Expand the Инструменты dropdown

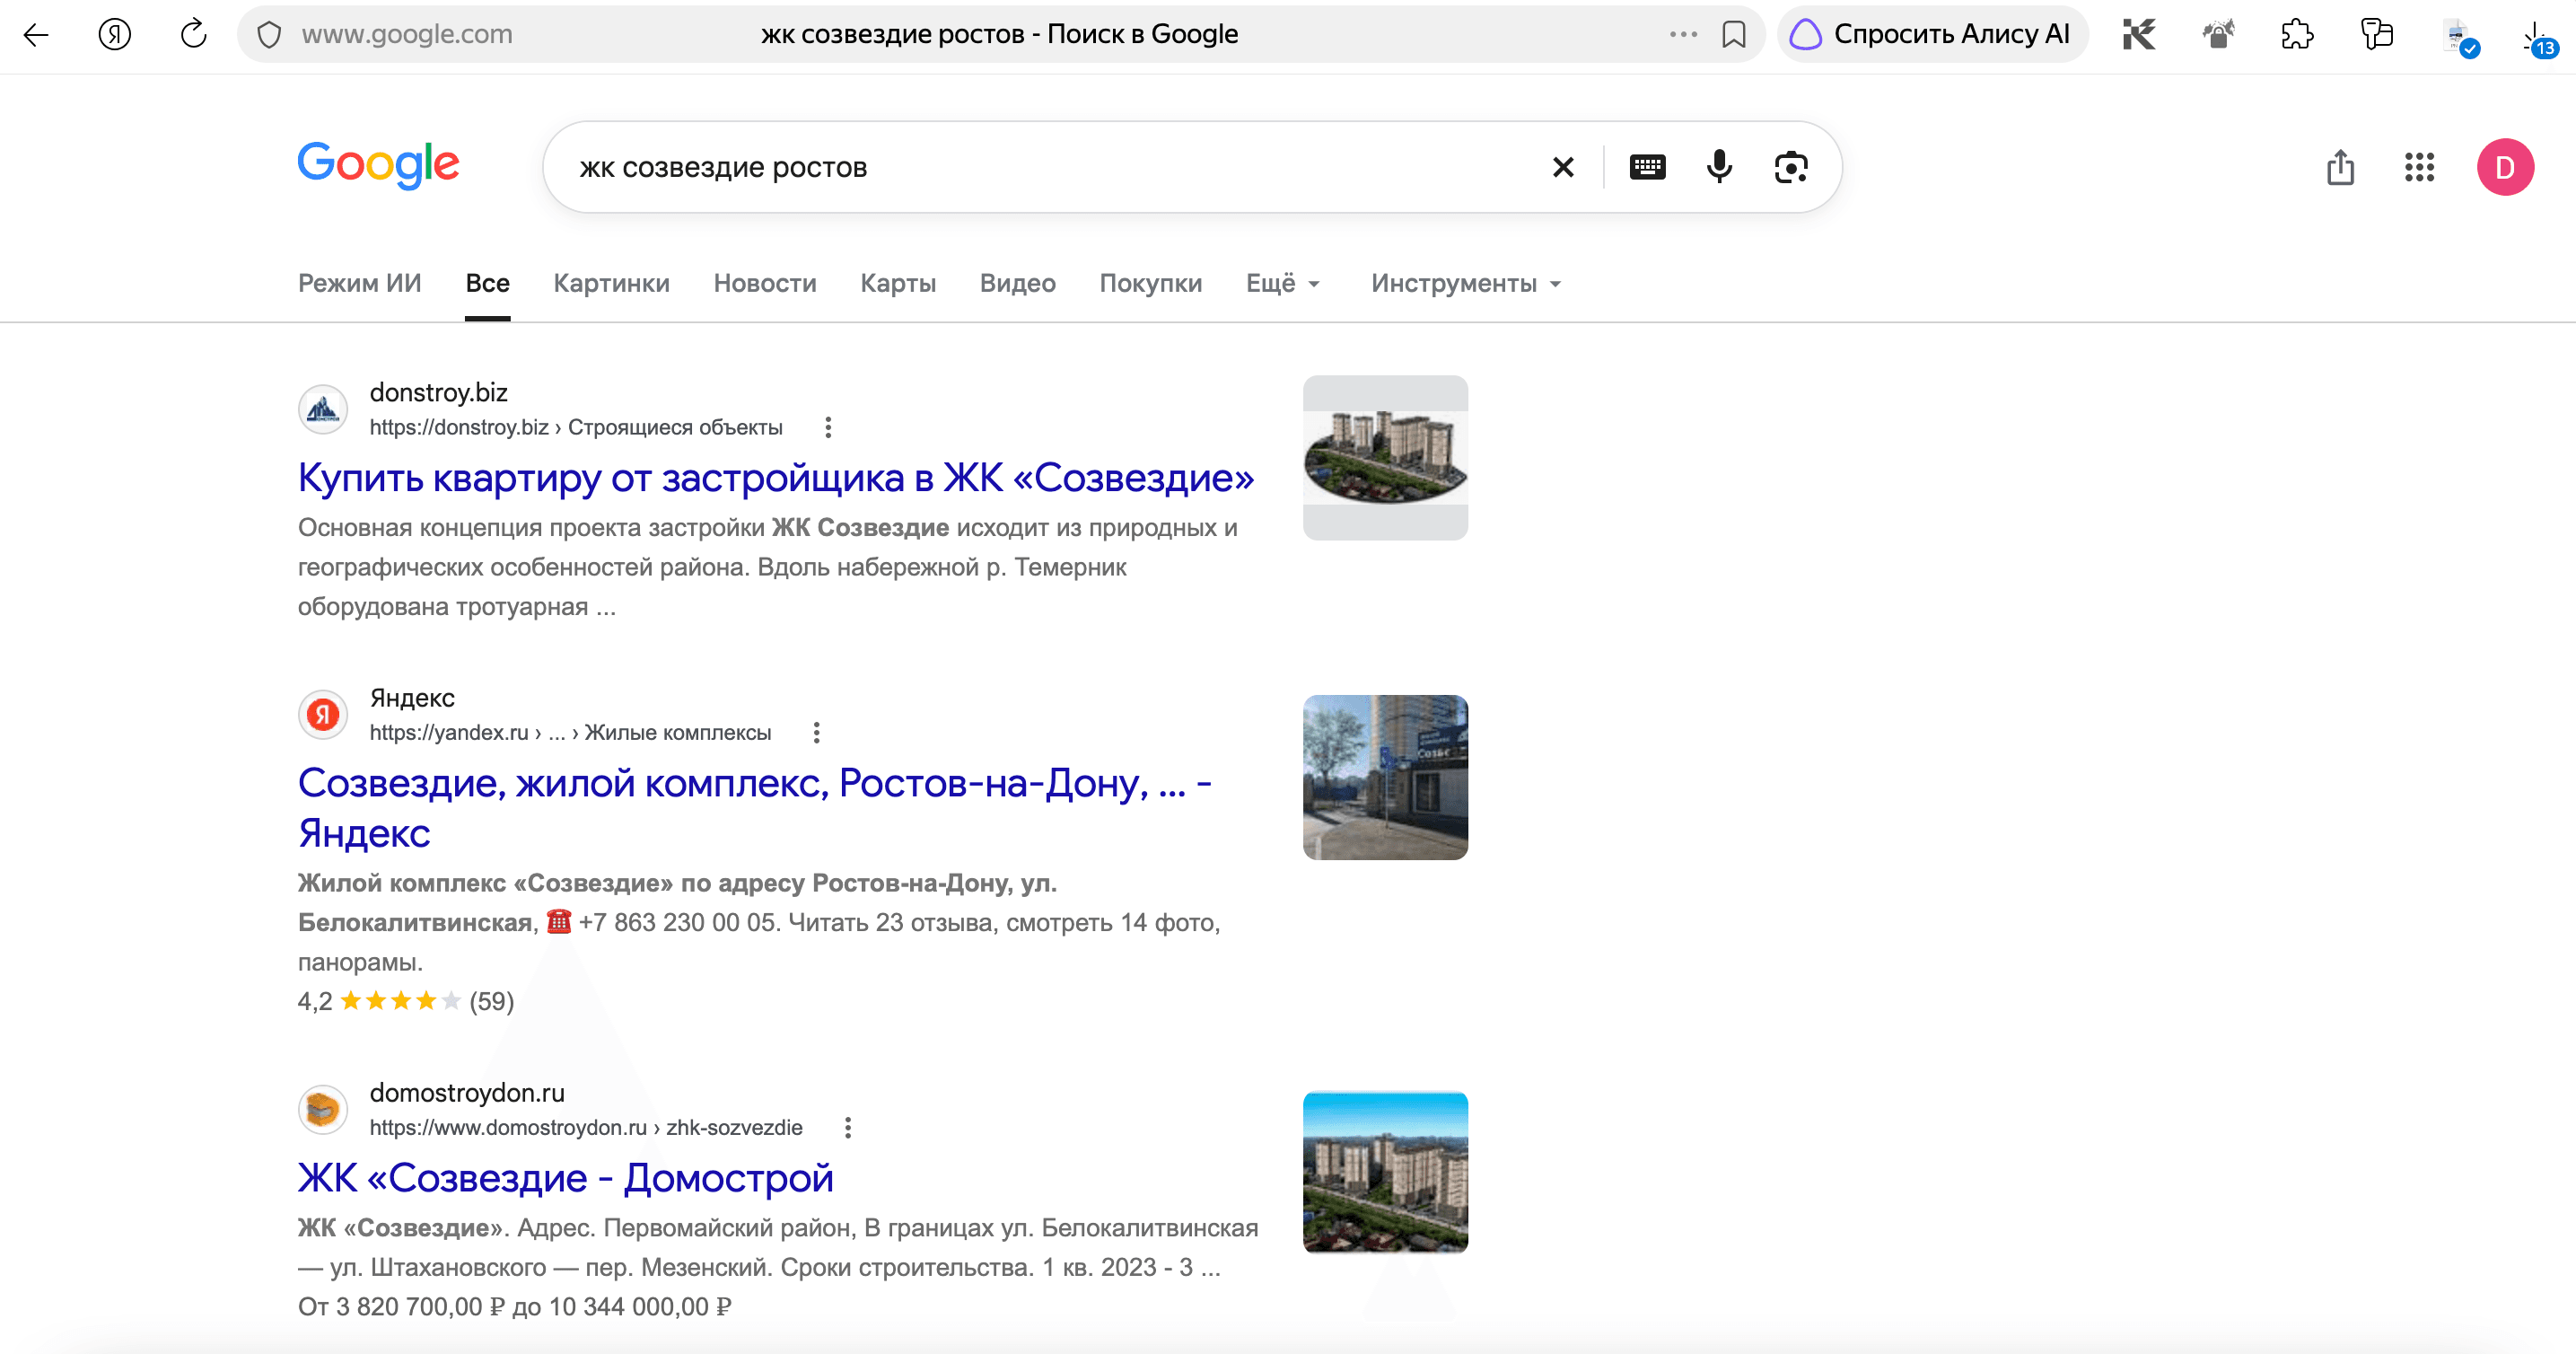(1466, 284)
